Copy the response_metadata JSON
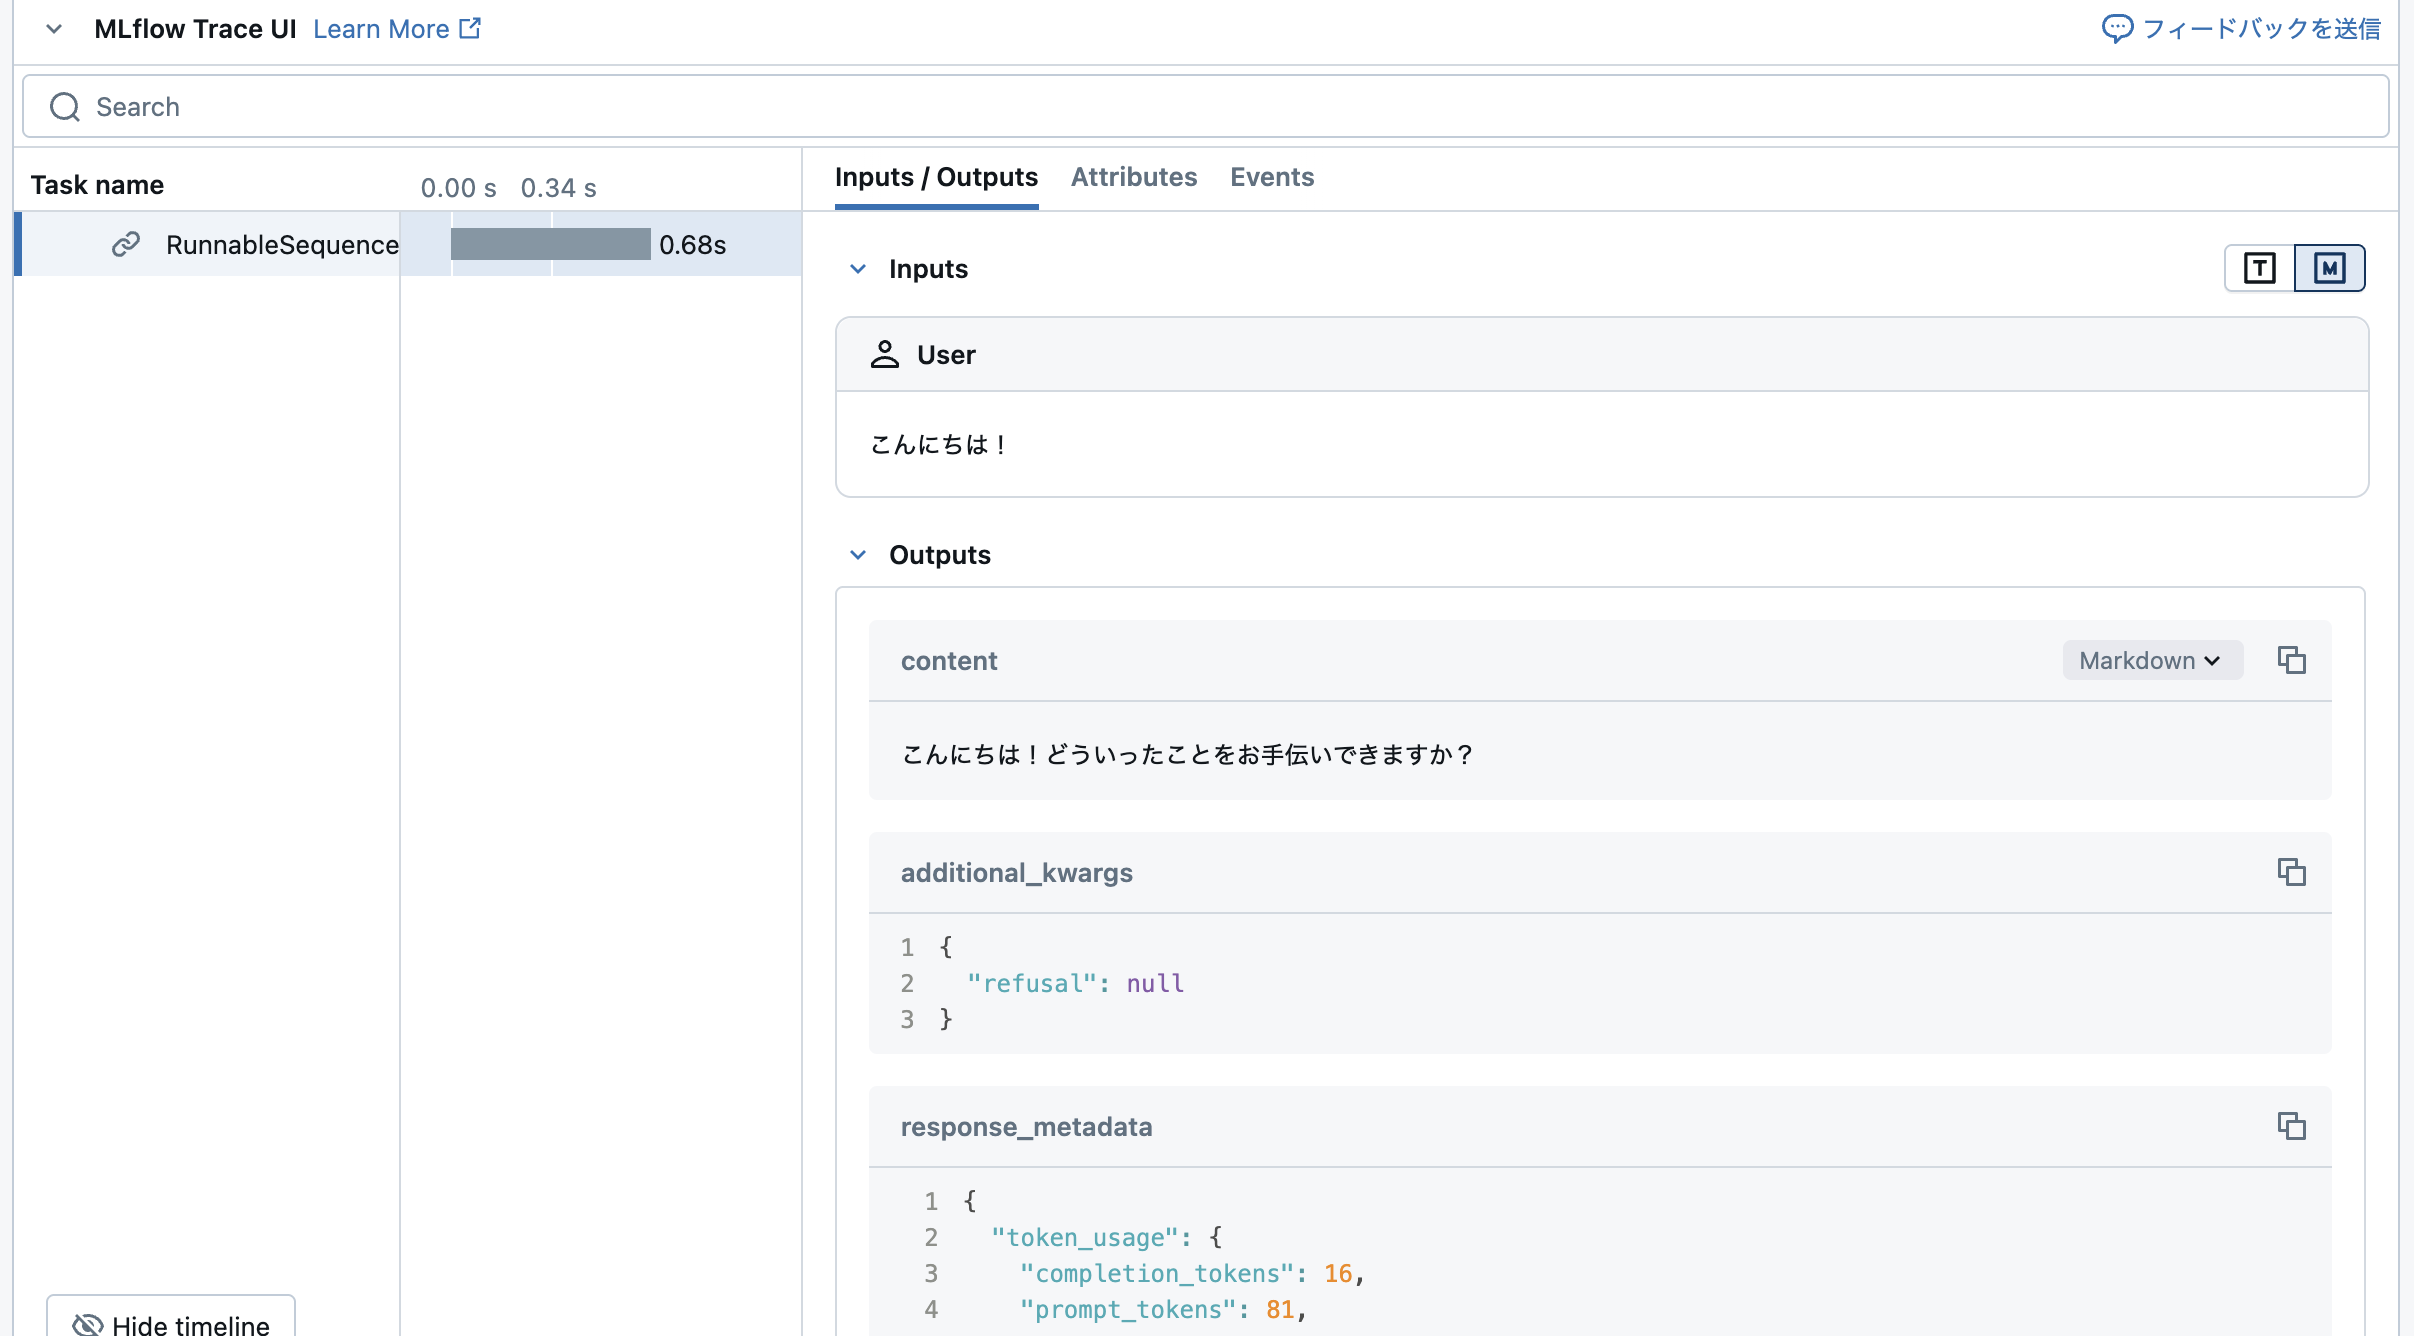 (2293, 1126)
